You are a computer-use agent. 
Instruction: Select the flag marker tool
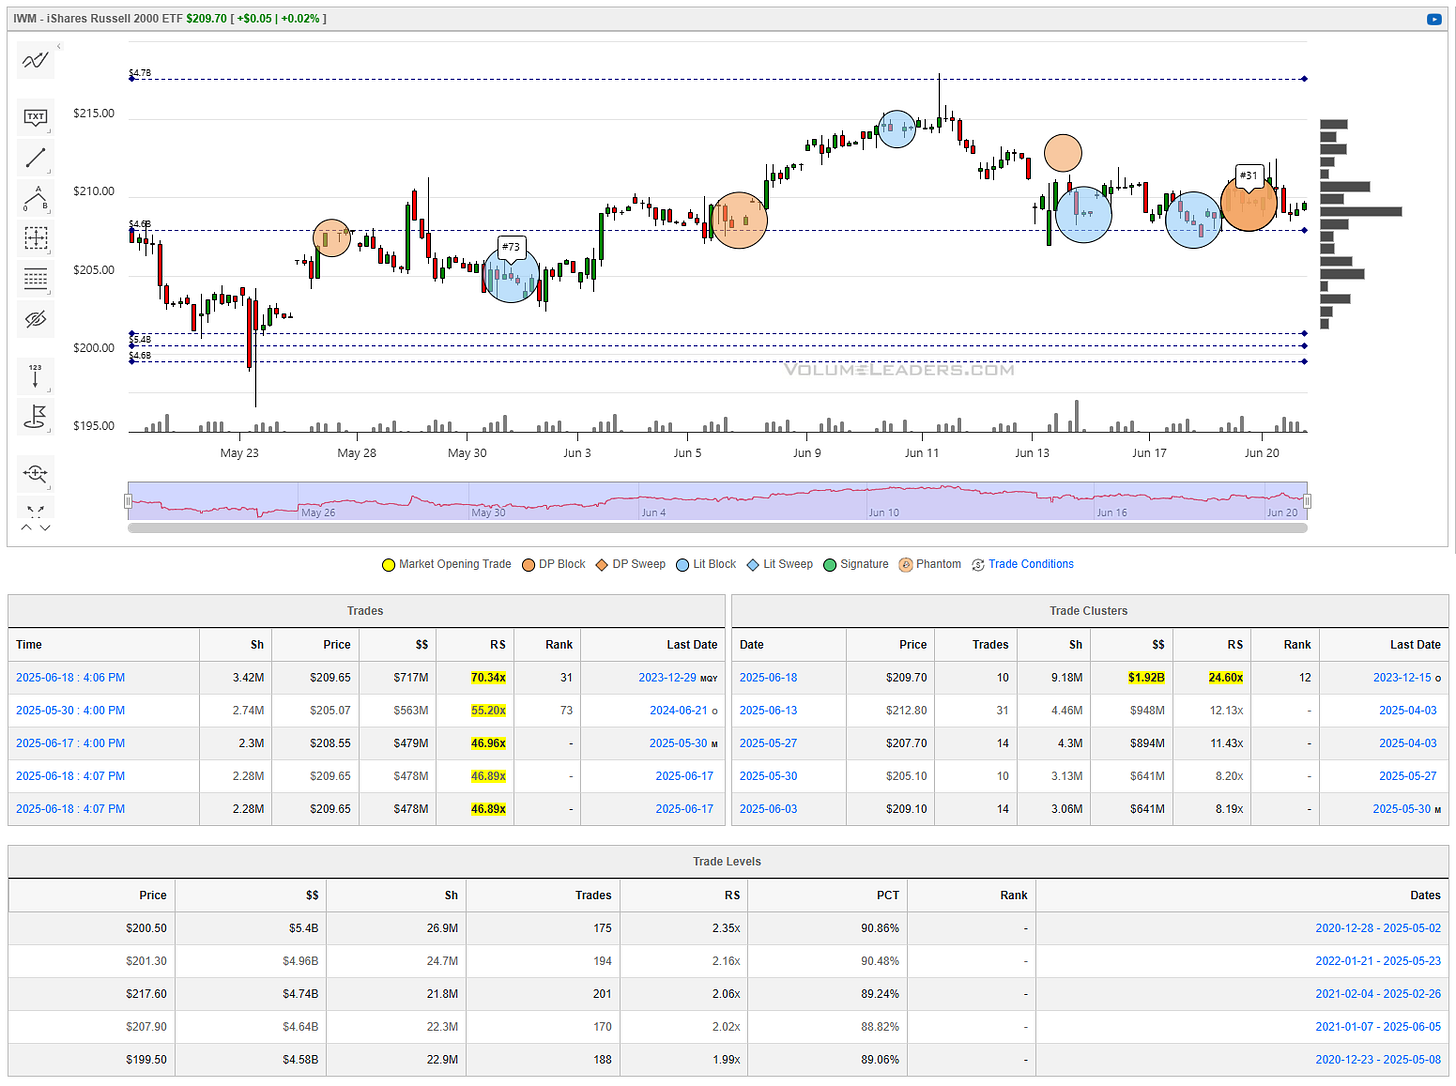[x=36, y=416]
